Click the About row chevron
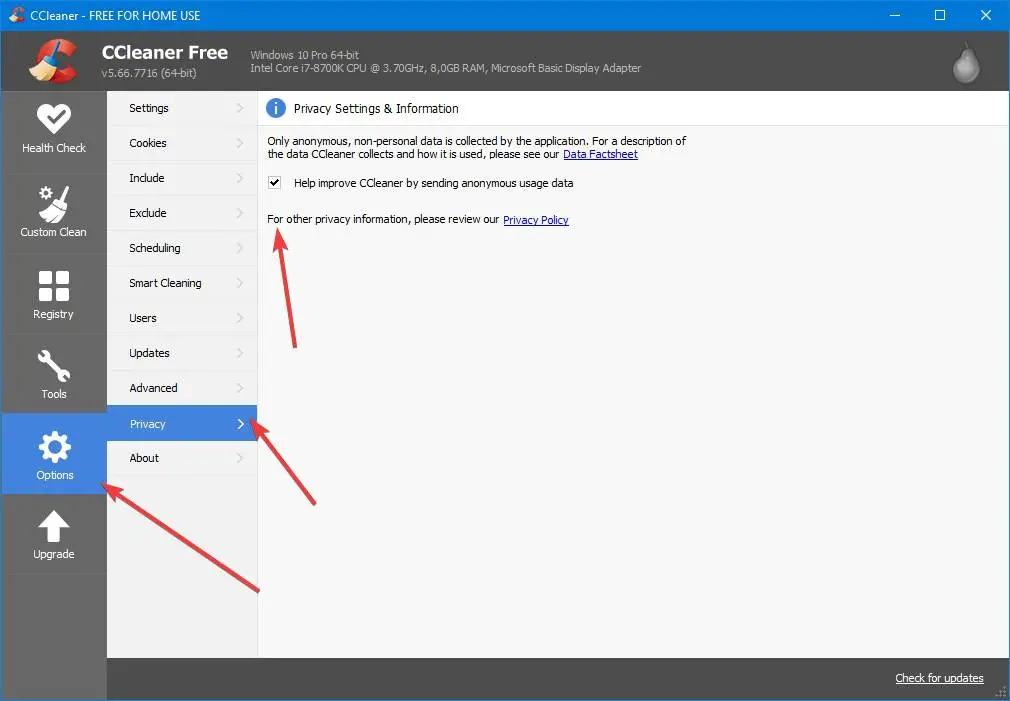 240,458
